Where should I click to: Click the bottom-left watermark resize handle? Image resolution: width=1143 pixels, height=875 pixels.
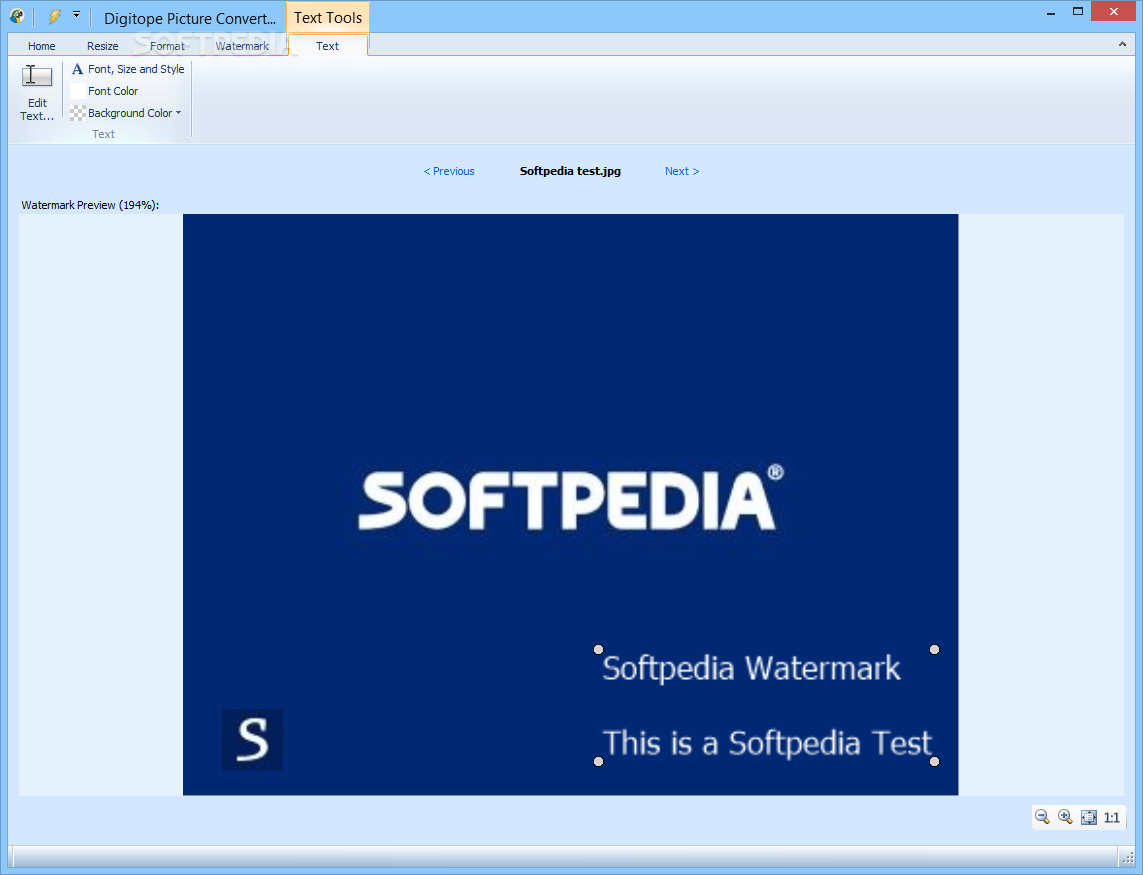tap(598, 761)
